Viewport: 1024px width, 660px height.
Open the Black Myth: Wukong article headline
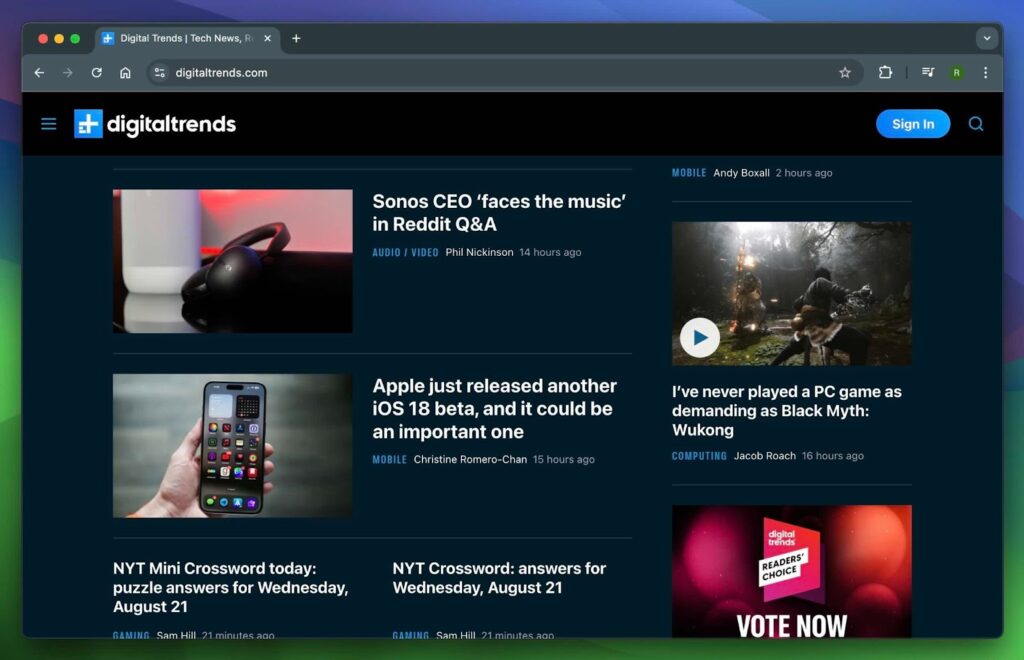(786, 411)
